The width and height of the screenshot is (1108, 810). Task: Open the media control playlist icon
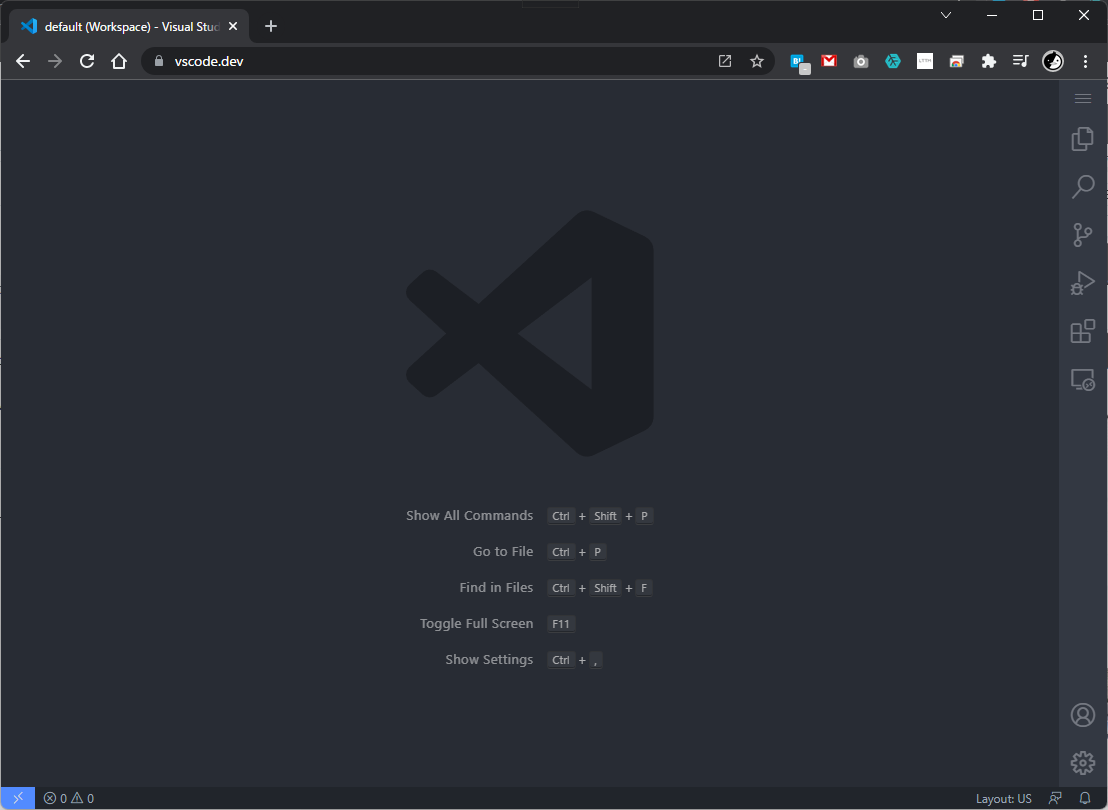(1020, 61)
